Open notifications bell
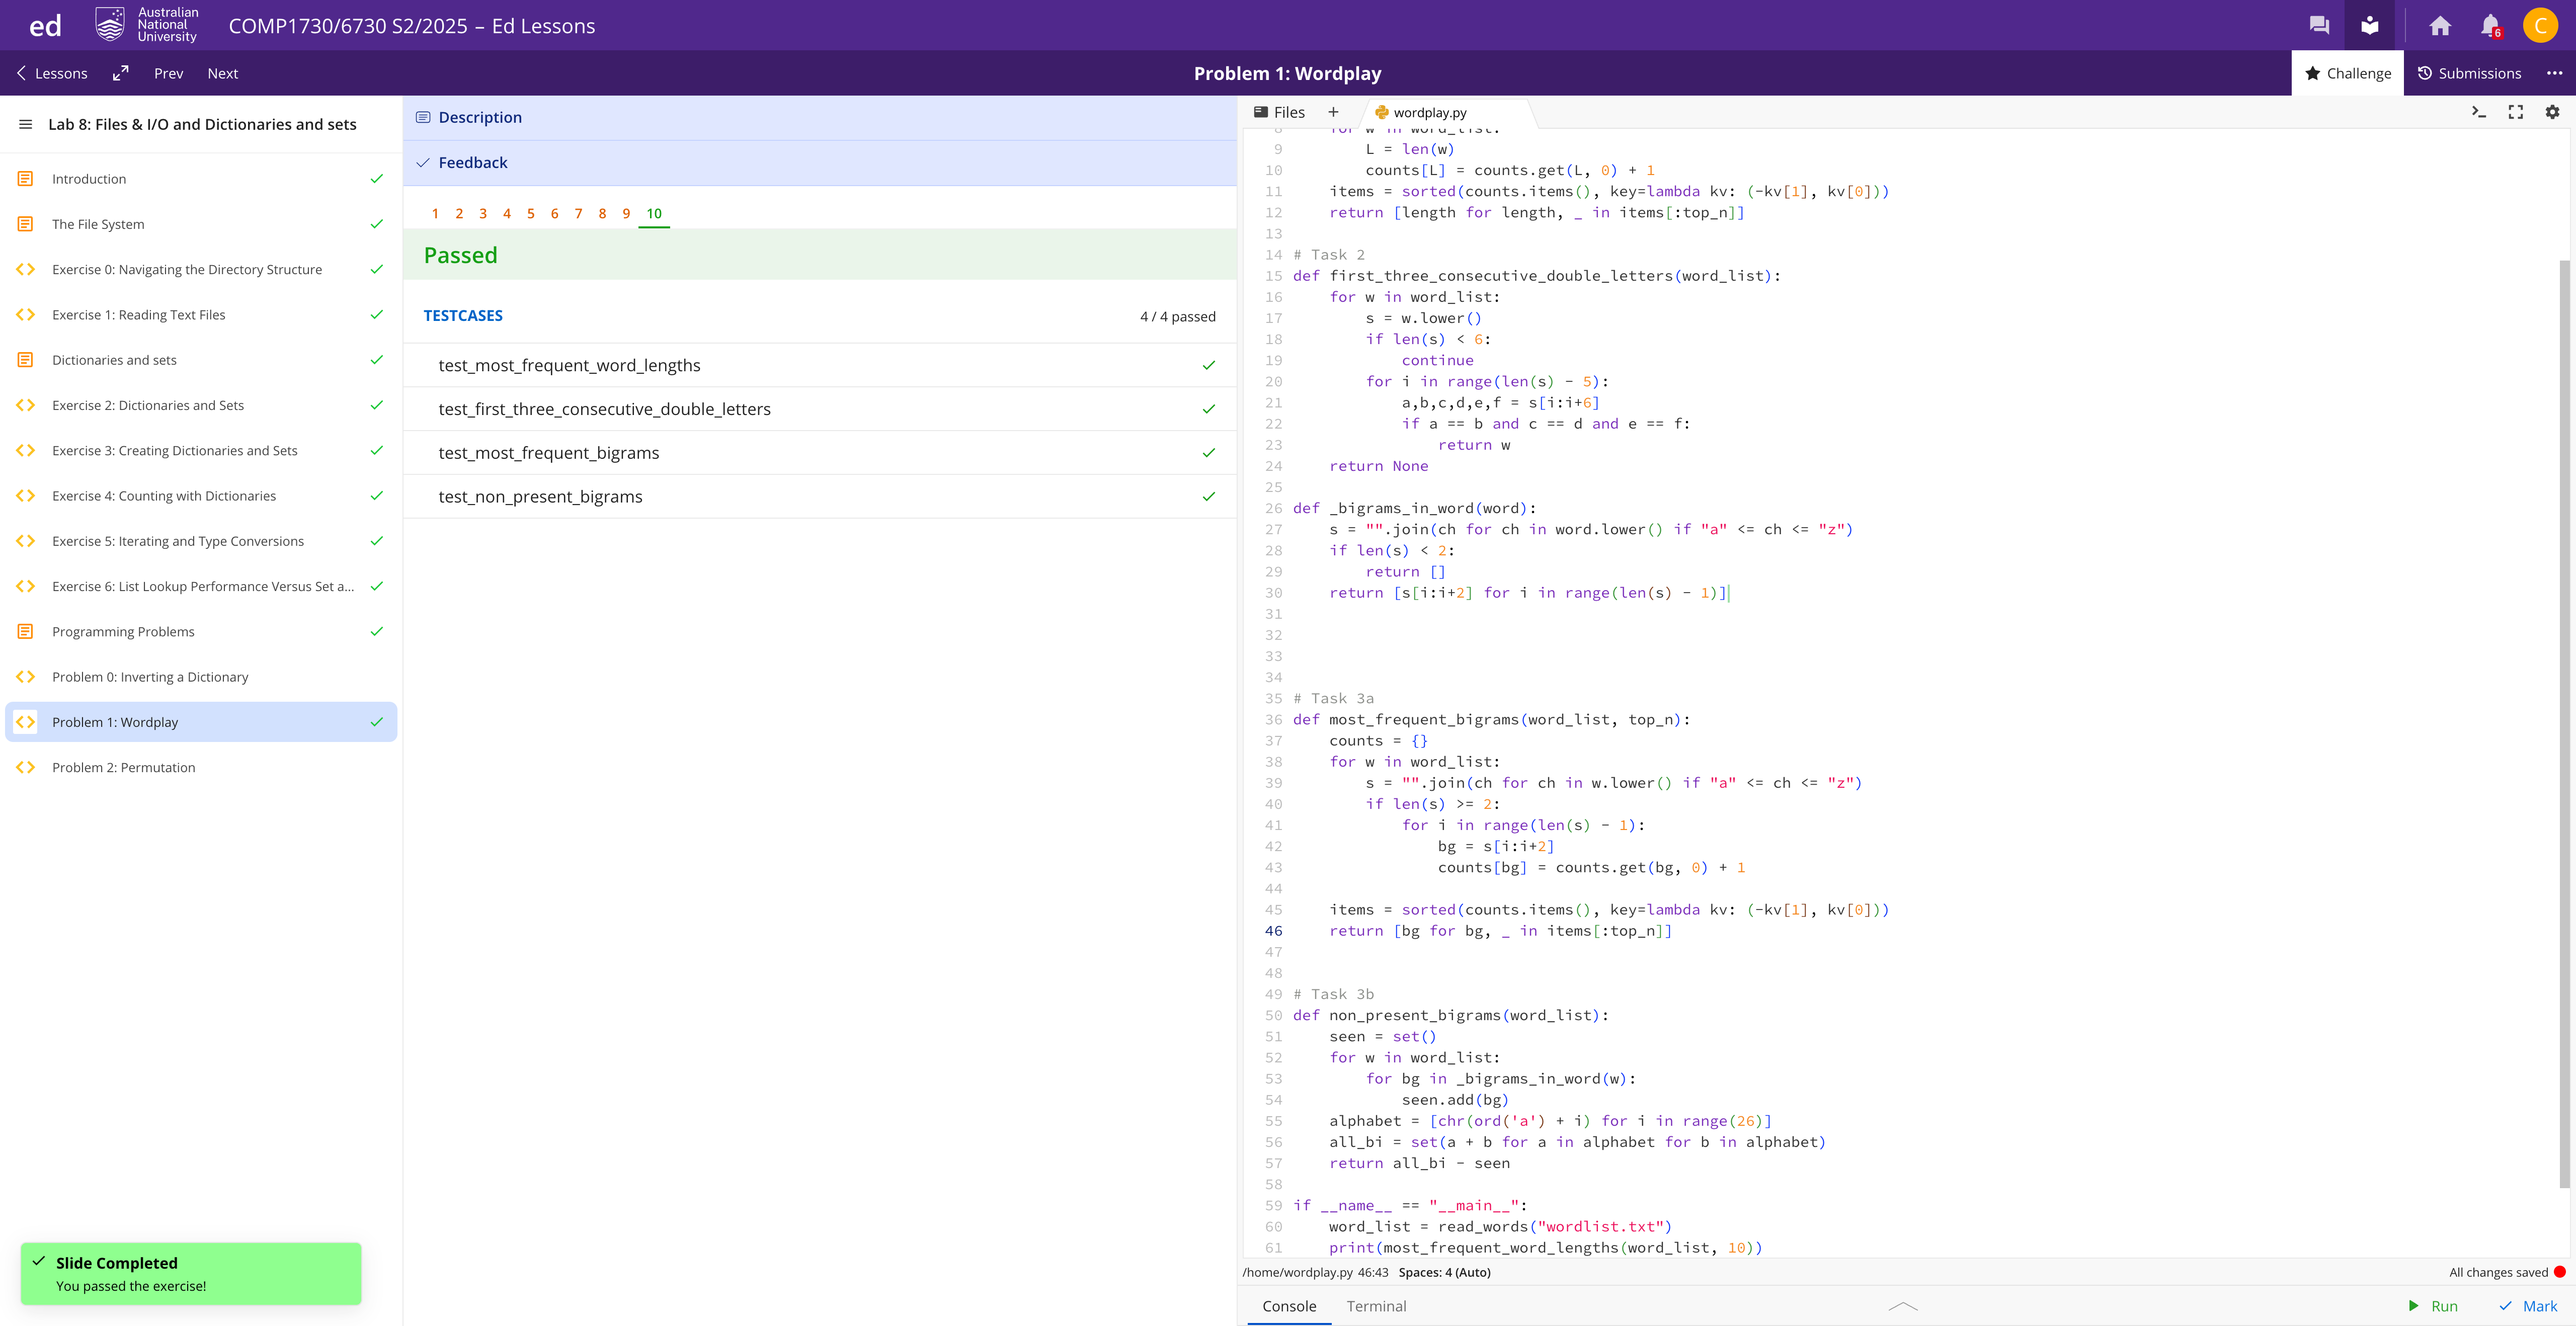 [2490, 26]
